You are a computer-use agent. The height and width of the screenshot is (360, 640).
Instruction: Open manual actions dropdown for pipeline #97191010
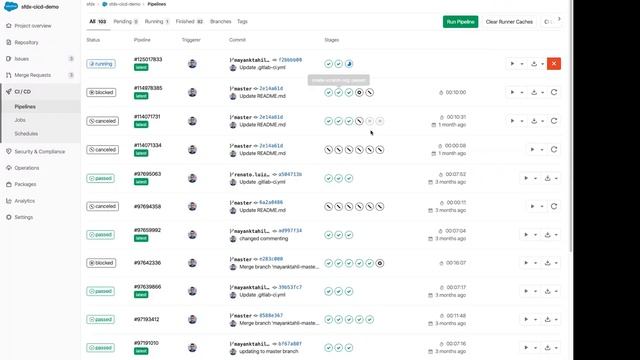pos(530,348)
